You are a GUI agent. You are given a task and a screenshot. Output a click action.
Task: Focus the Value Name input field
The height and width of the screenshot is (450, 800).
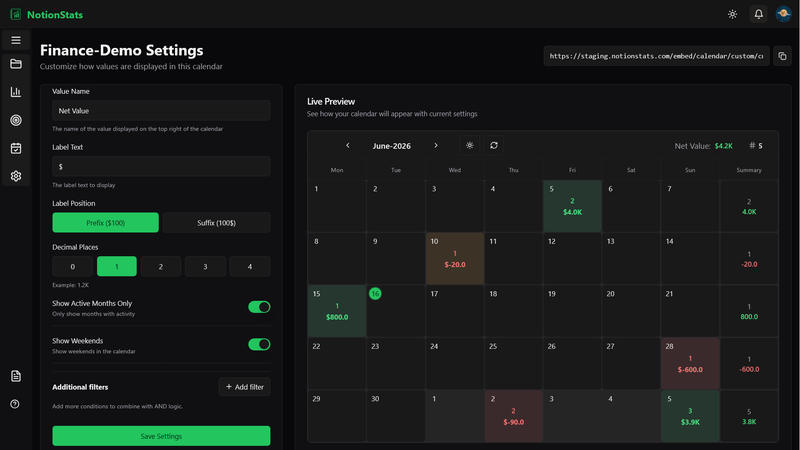coord(161,111)
